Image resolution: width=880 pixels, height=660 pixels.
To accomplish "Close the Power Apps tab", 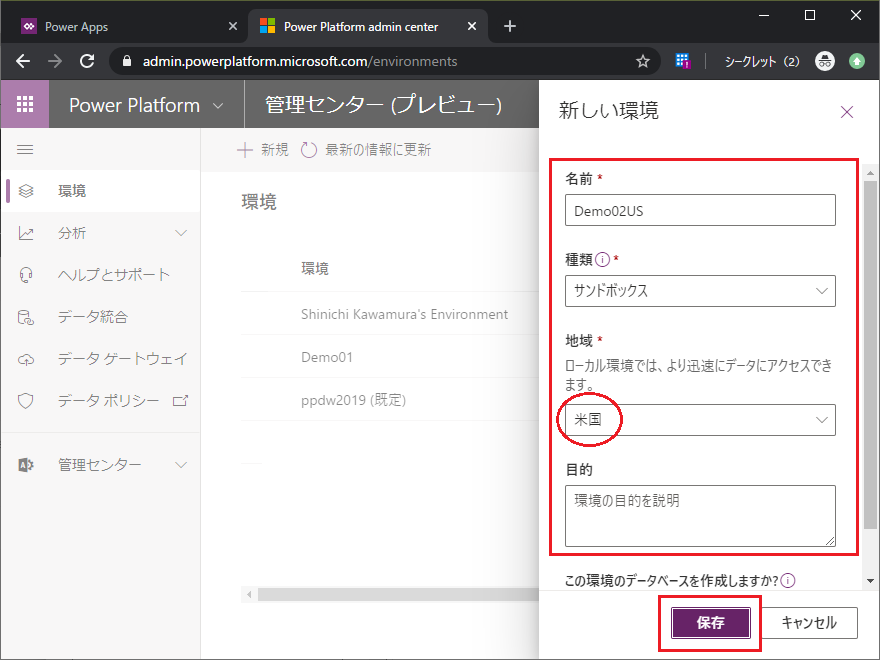I will pyautogui.click(x=233, y=26).
